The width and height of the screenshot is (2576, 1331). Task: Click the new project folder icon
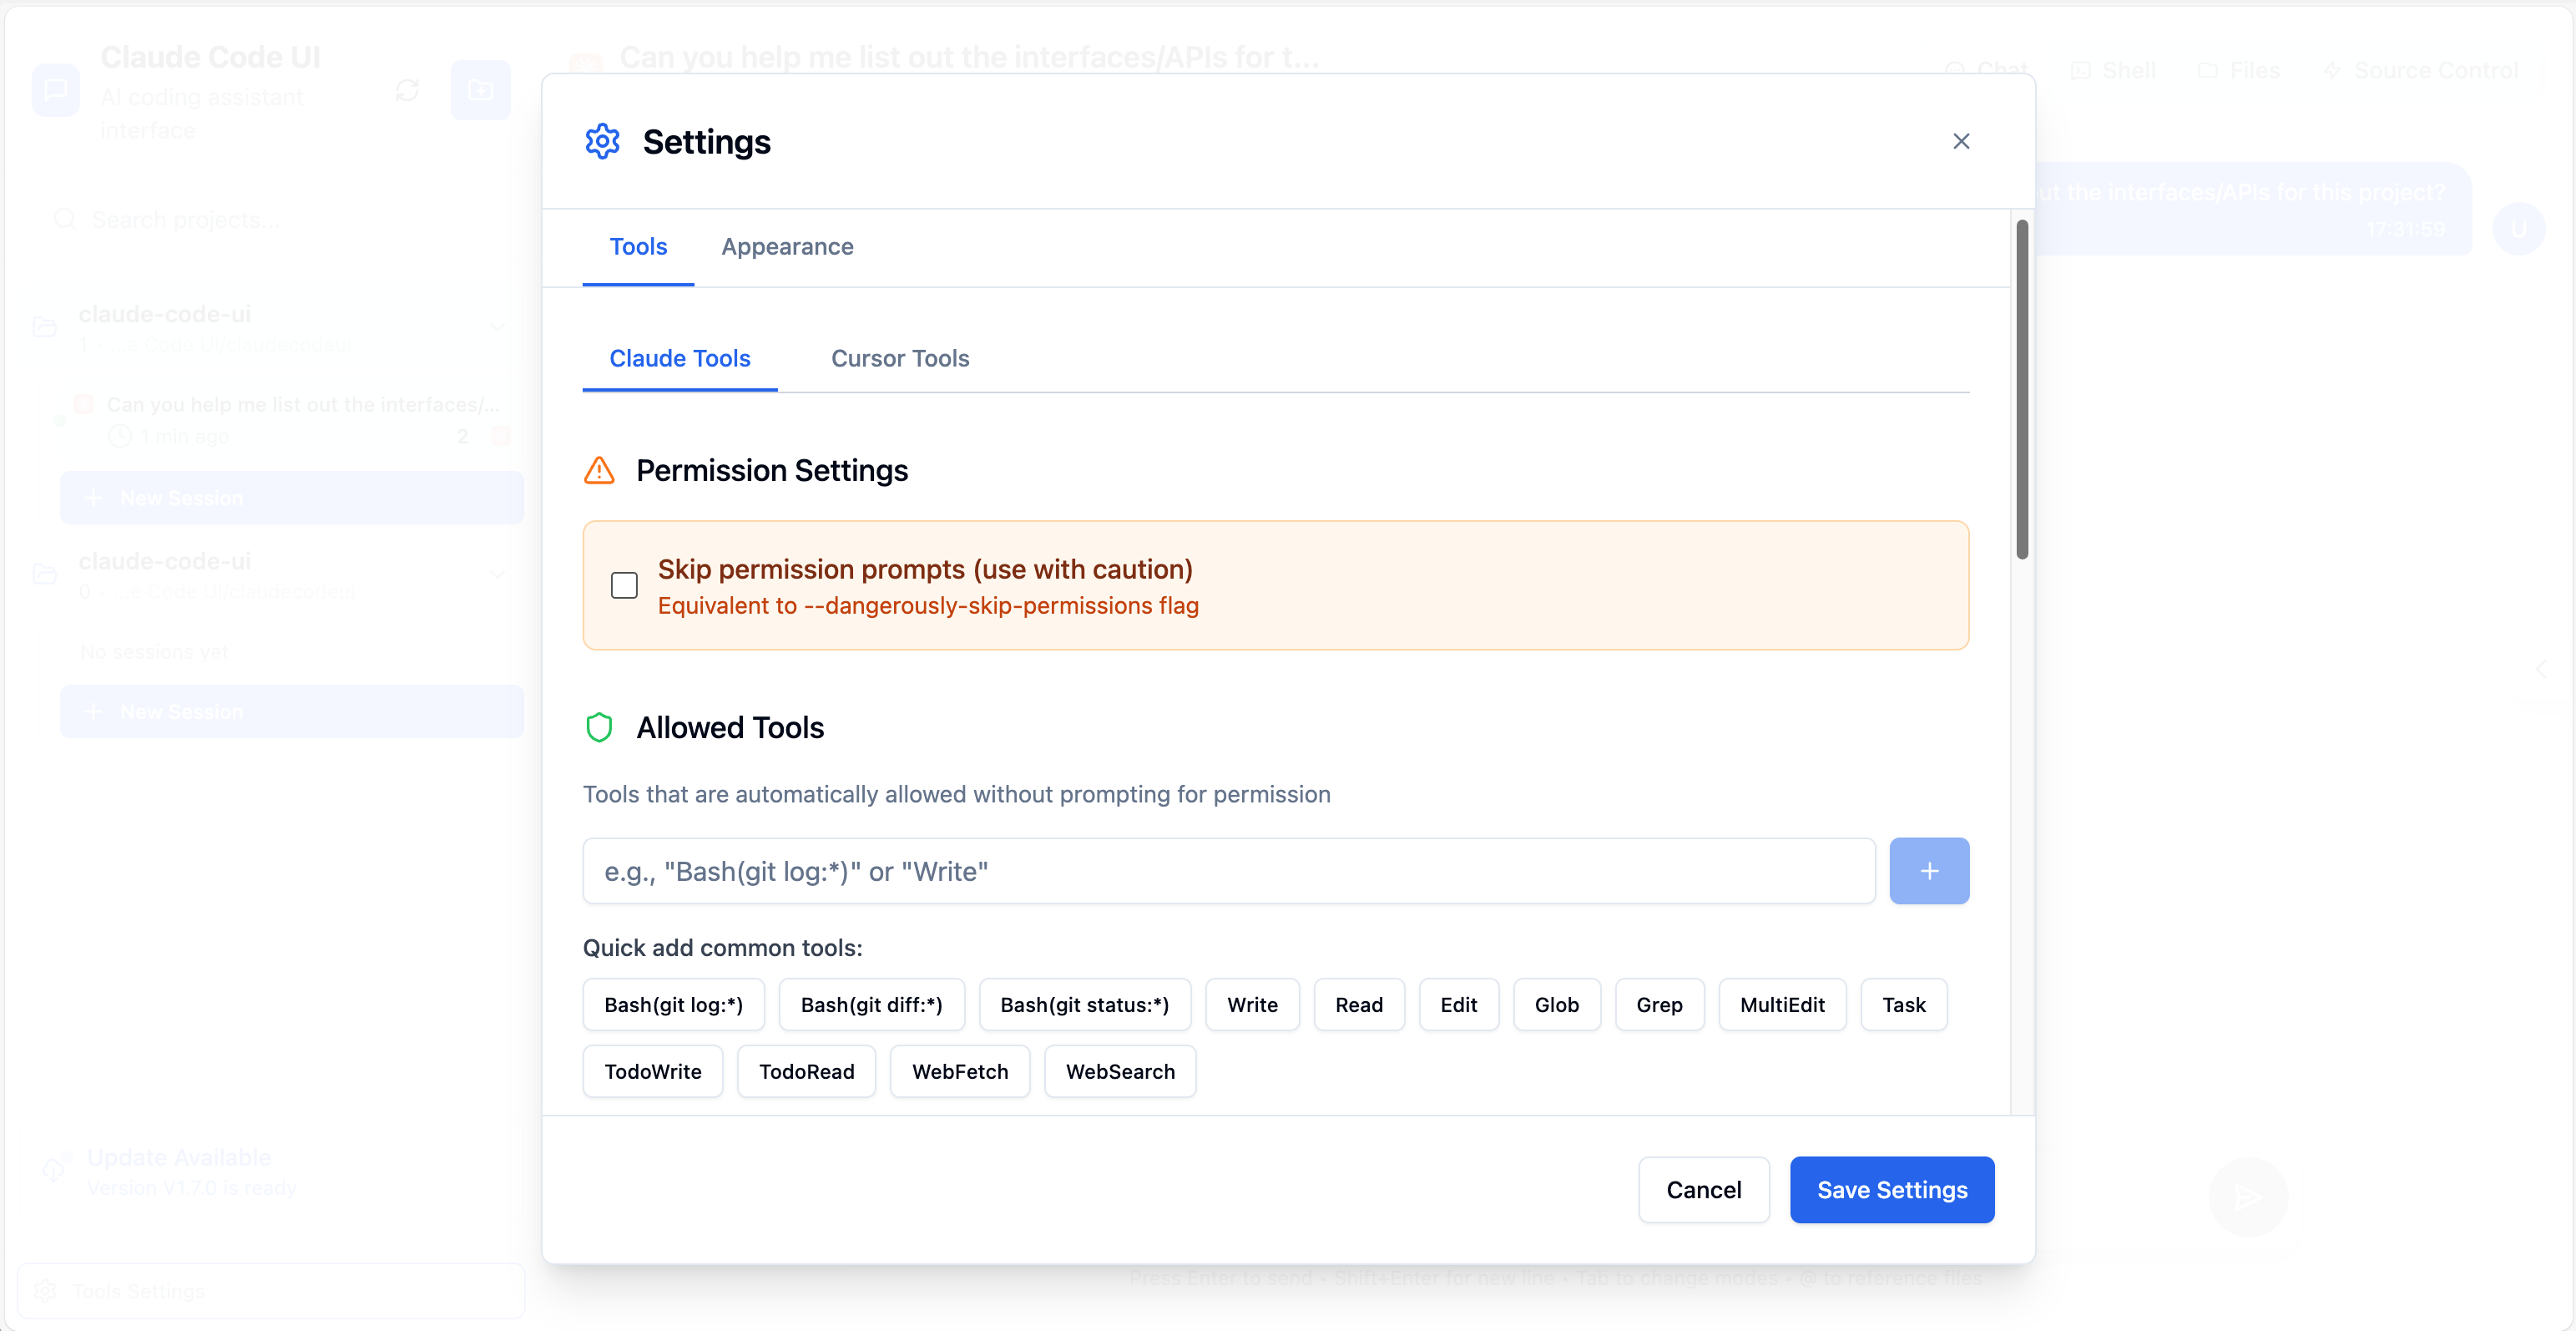click(x=480, y=90)
